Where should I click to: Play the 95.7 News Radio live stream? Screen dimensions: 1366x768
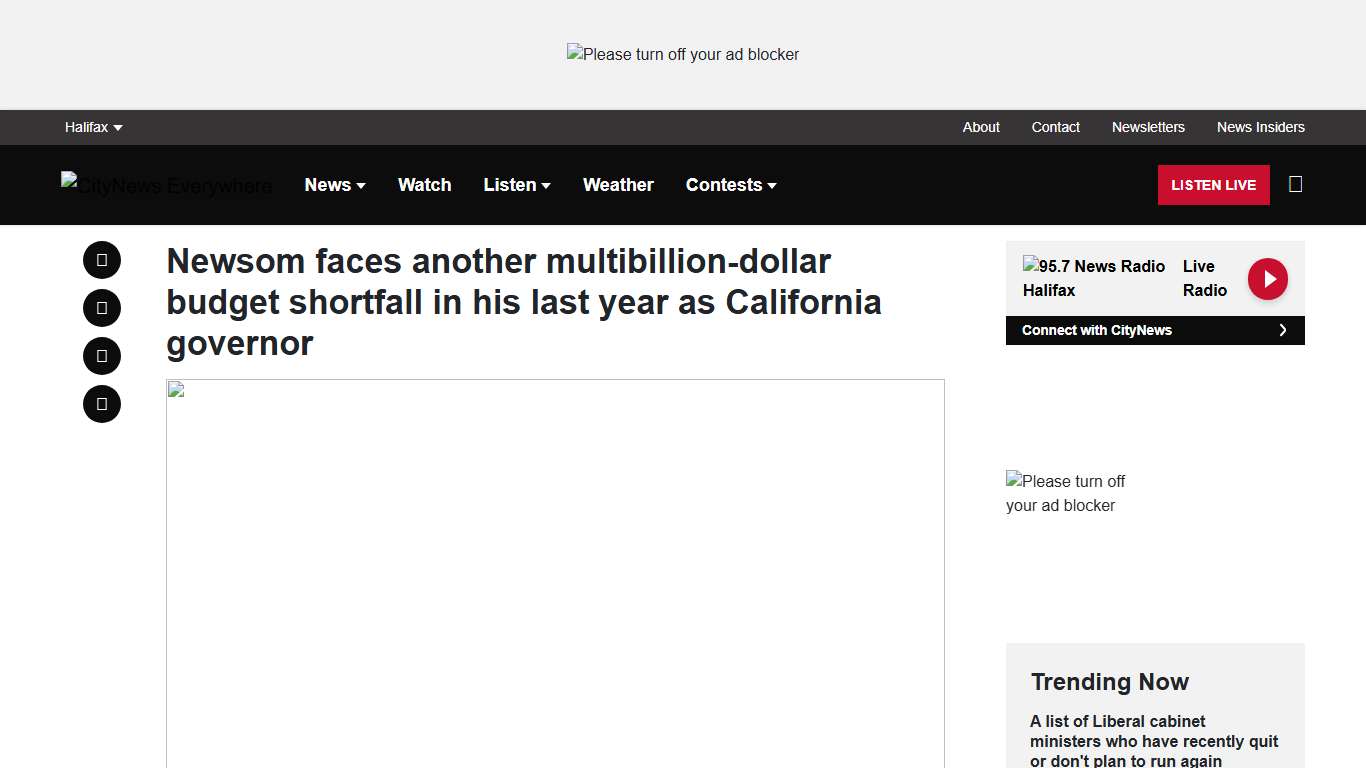tap(1267, 279)
